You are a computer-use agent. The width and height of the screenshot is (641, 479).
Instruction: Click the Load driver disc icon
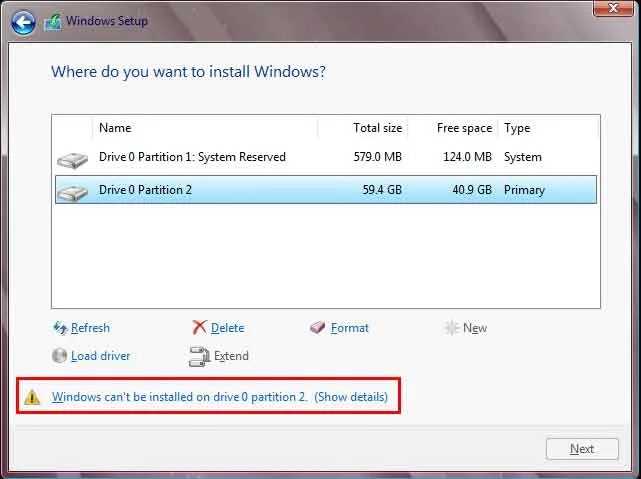(59, 356)
